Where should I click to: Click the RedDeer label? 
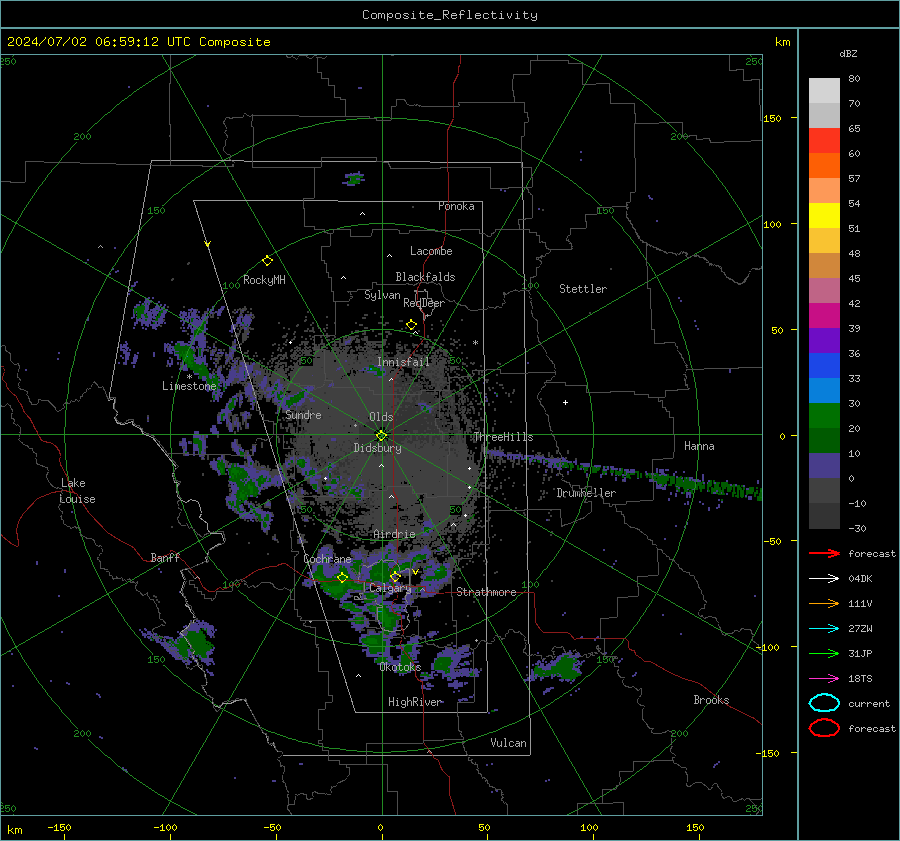coord(424,303)
